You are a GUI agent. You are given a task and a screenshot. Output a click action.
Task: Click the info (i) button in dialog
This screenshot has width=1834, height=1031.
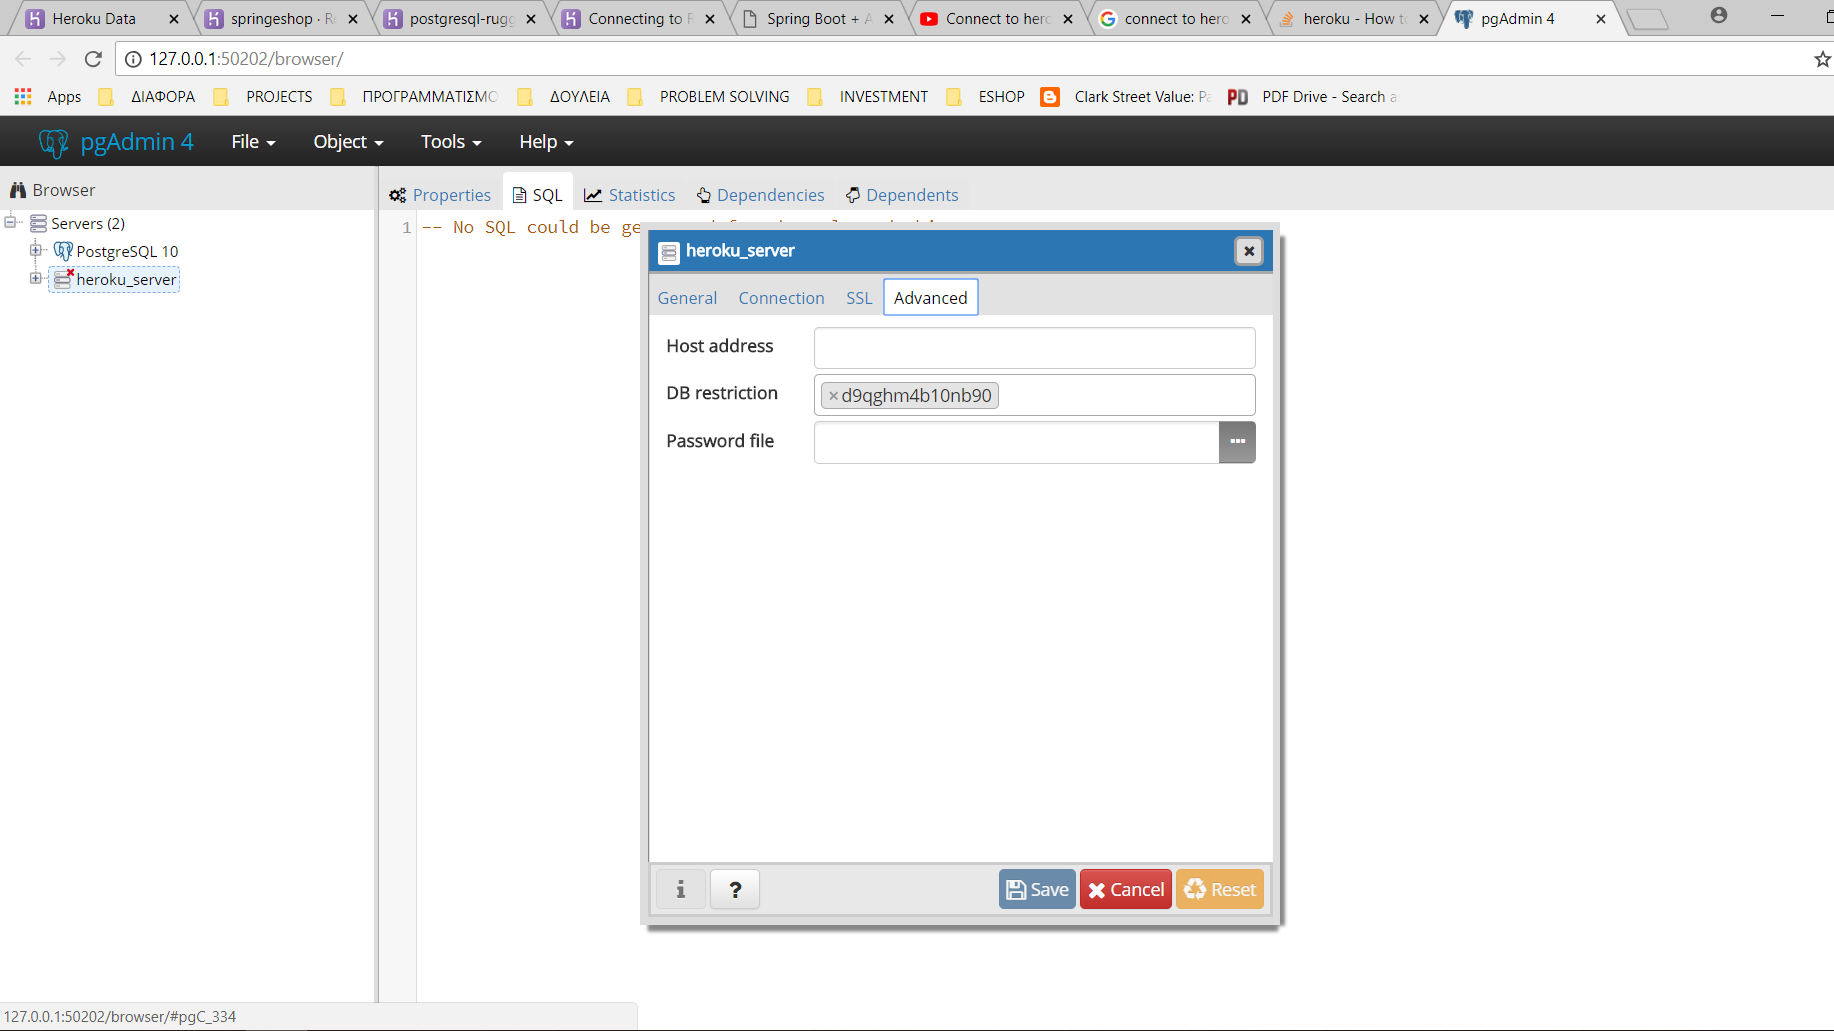681,889
